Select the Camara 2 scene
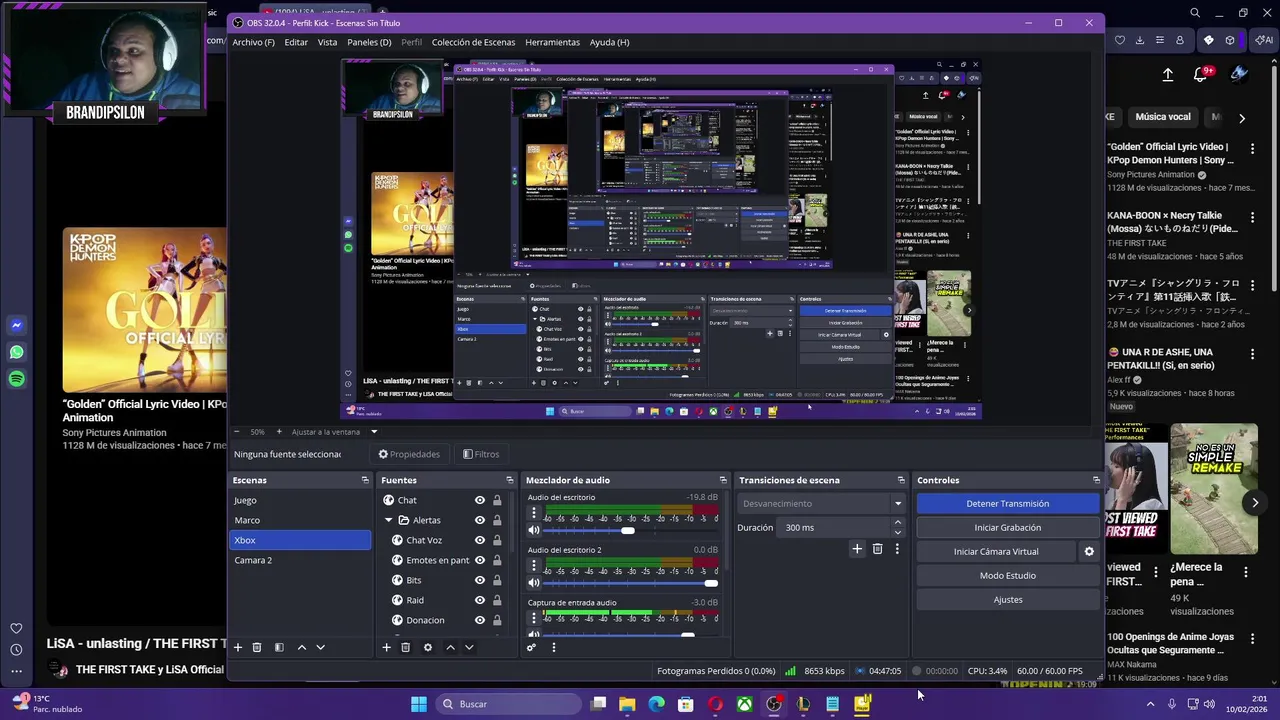The height and width of the screenshot is (720, 1280). pyautogui.click(x=300, y=560)
